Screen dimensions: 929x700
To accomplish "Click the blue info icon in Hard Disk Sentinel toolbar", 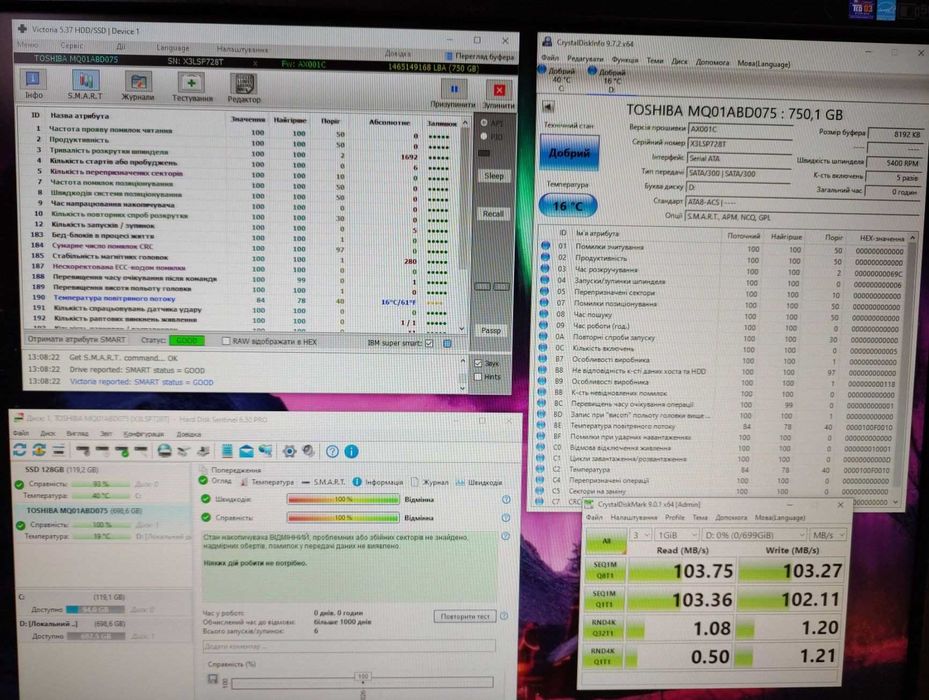I will [351, 452].
